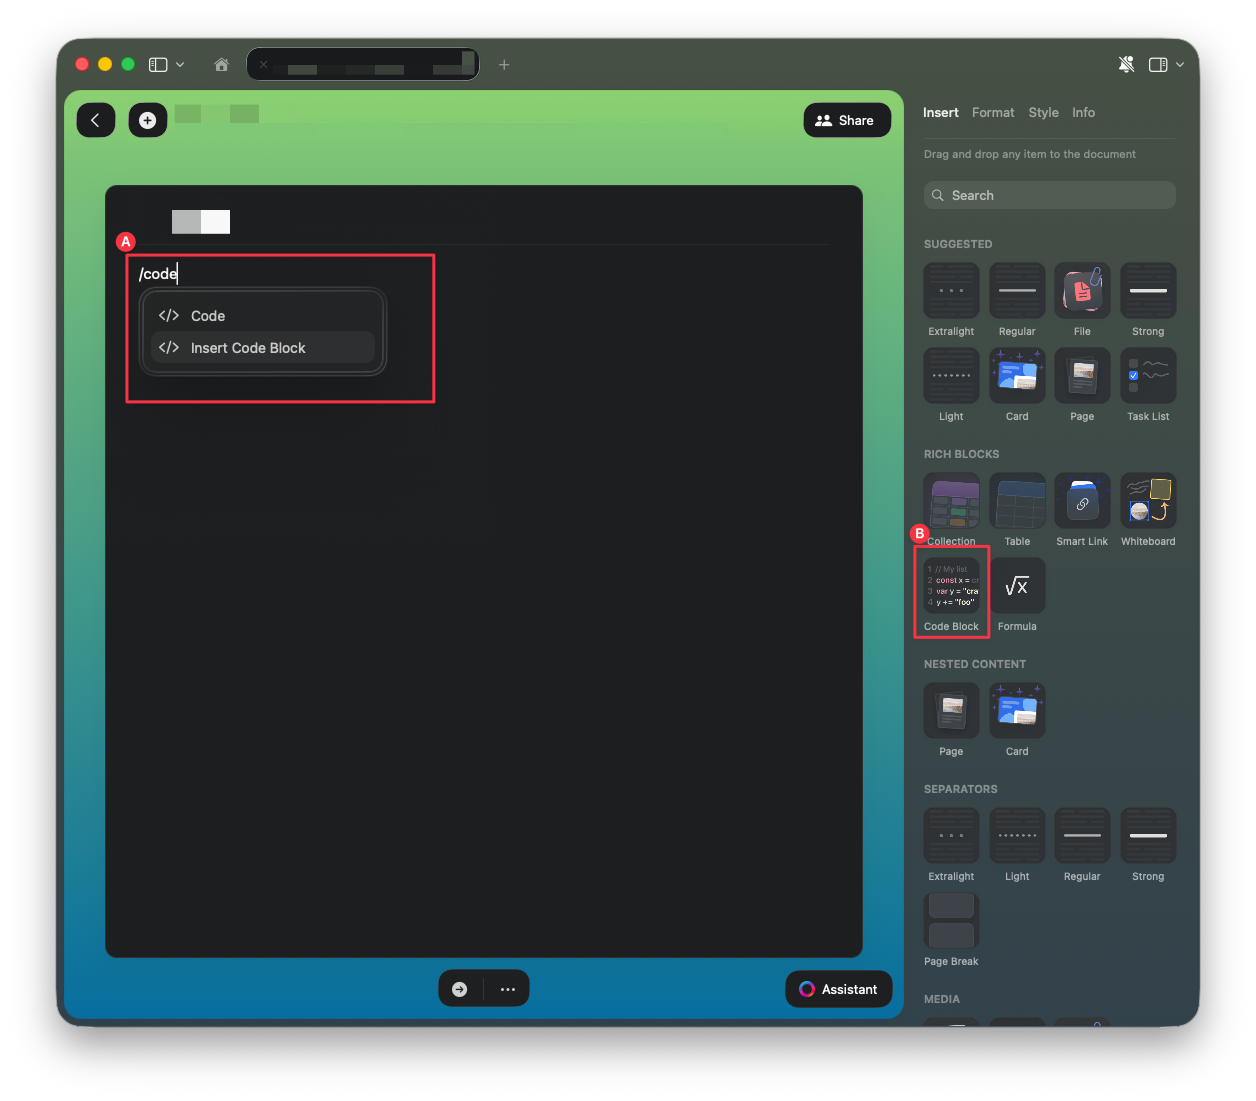The height and width of the screenshot is (1101, 1256).
Task: Open the Assistant
Action: click(x=838, y=989)
